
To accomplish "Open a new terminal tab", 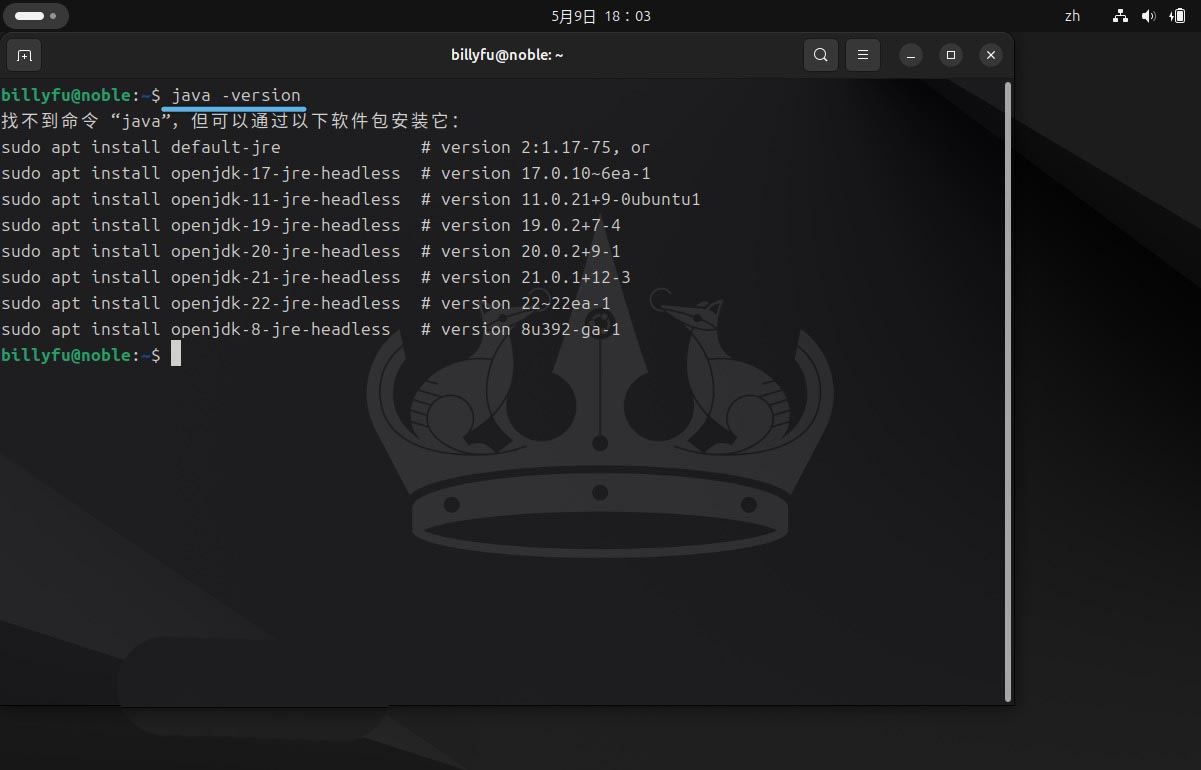I will pyautogui.click(x=25, y=55).
